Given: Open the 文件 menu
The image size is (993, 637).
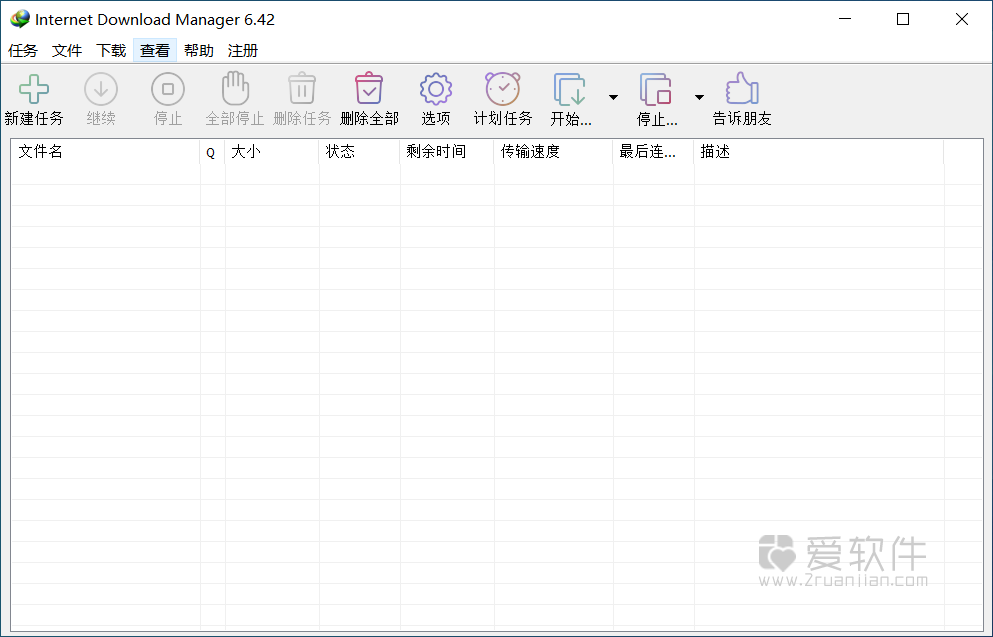Looking at the screenshot, I should pos(67,51).
